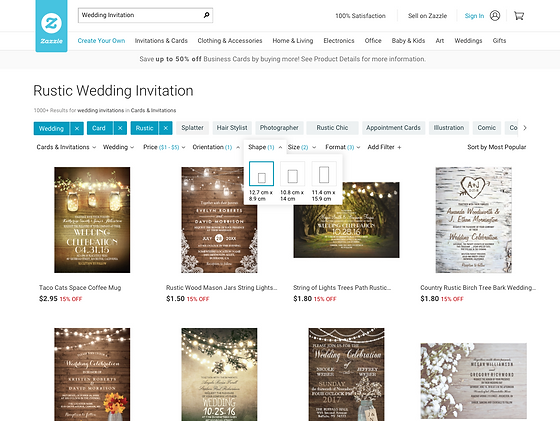Open the Price filter dropdown
This screenshot has width=560, height=421.
(164, 147)
